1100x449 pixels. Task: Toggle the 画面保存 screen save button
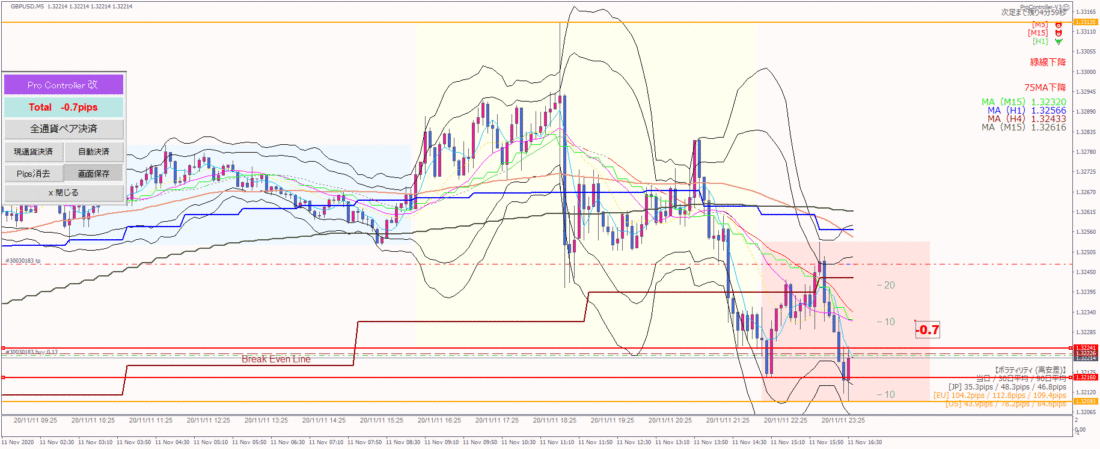93,173
